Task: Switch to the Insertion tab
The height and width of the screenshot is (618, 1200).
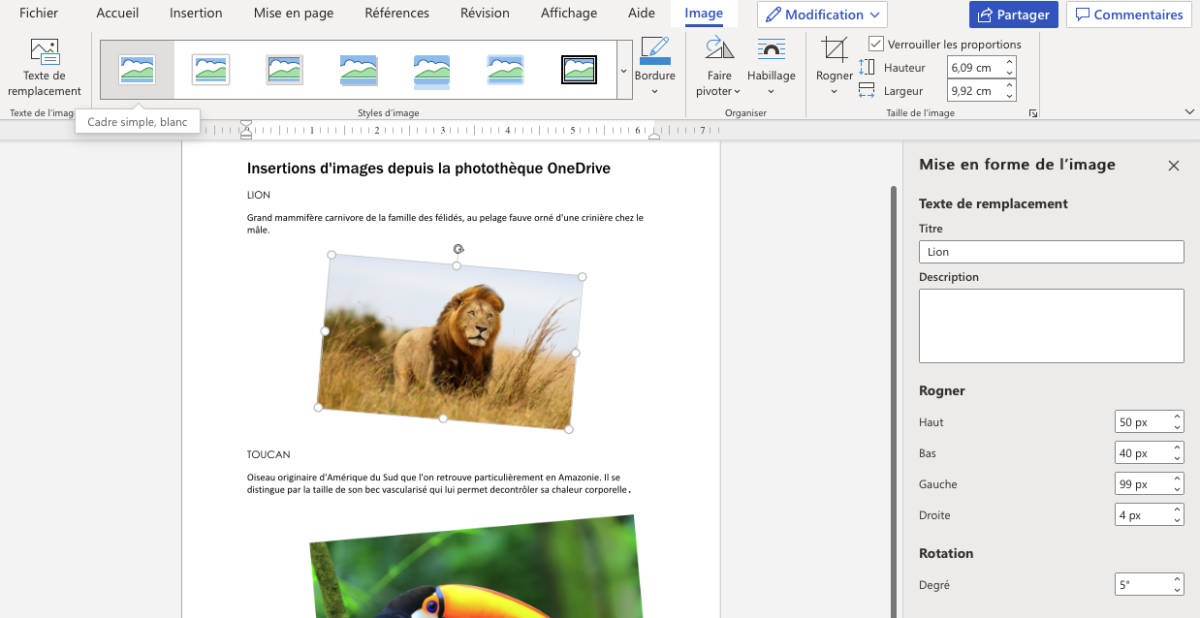Action: click(196, 14)
